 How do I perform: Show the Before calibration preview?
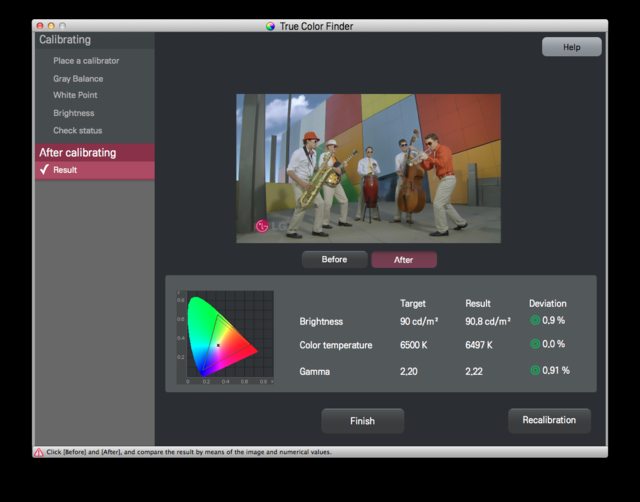coord(334,260)
